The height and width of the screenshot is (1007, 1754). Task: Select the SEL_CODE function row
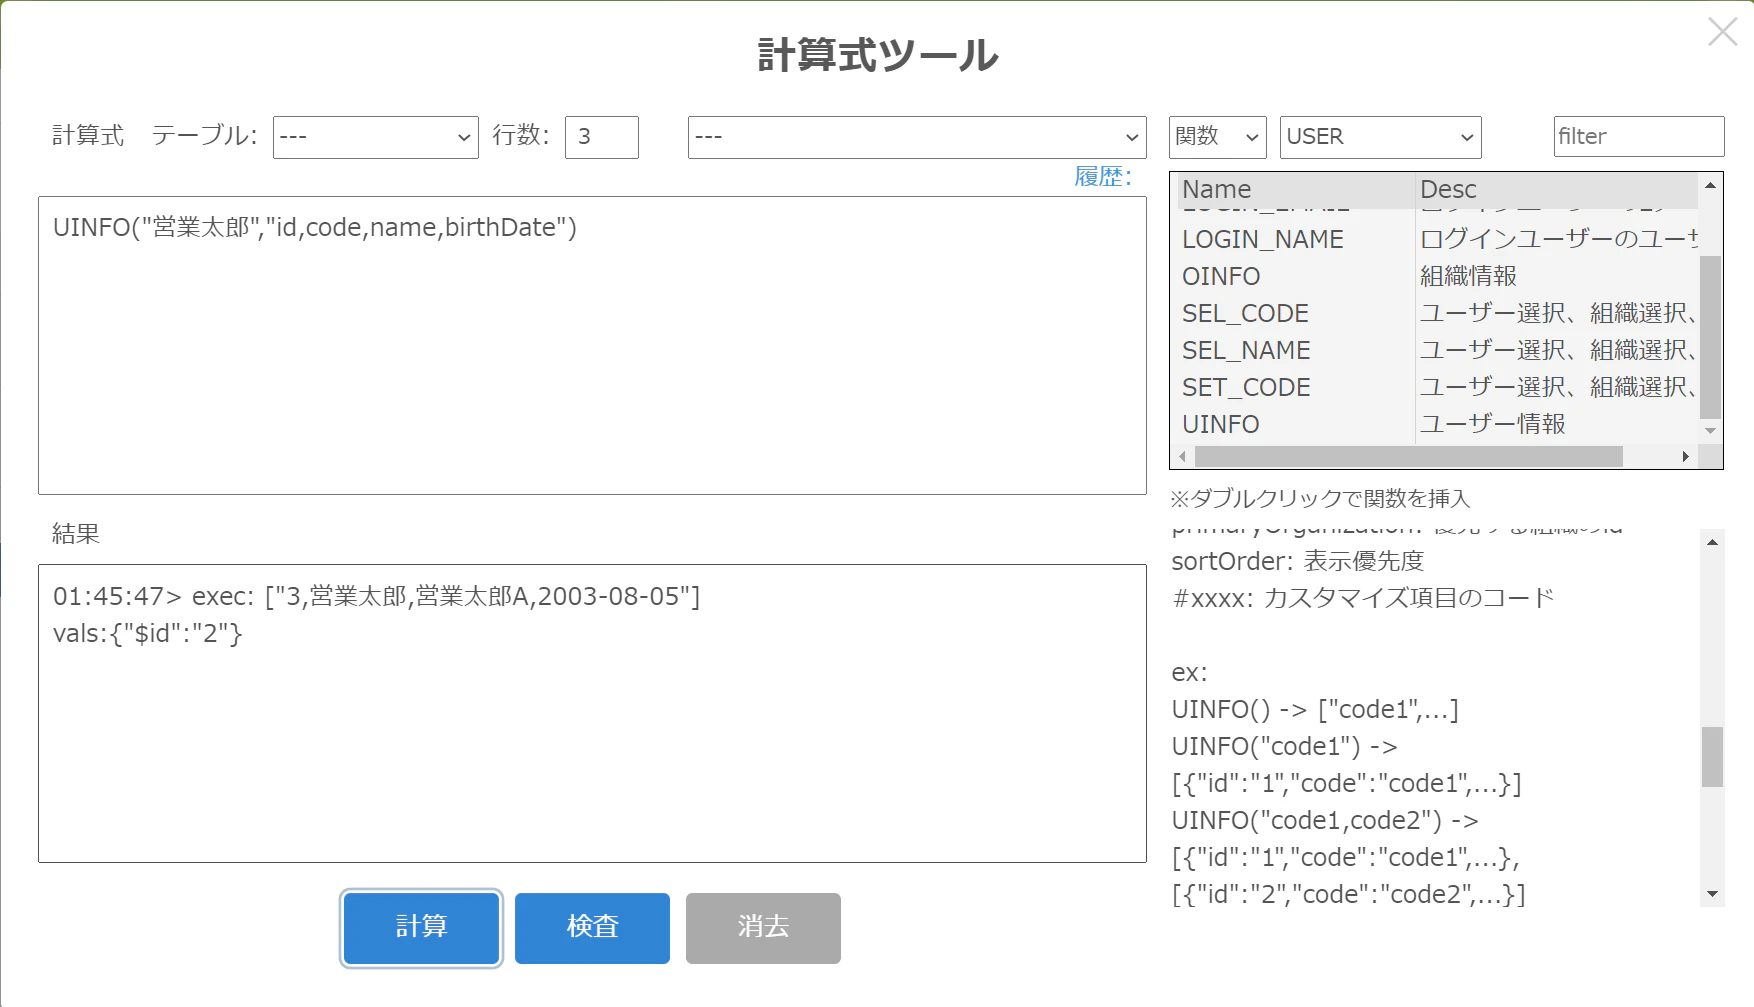1438,313
